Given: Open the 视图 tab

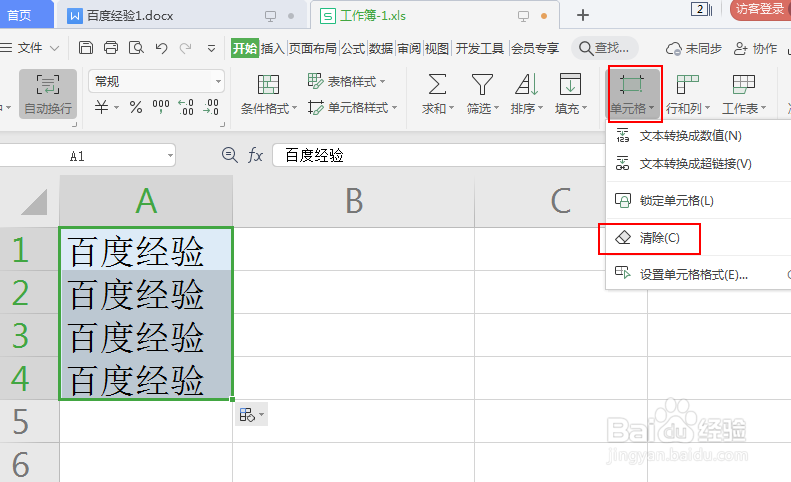Looking at the screenshot, I should coord(437,48).
